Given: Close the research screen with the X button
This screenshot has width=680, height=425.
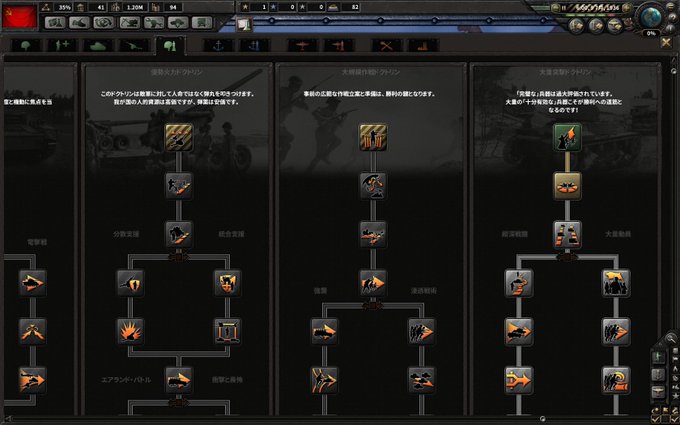Looking at the screenshot, I should [x=666, y=42].
